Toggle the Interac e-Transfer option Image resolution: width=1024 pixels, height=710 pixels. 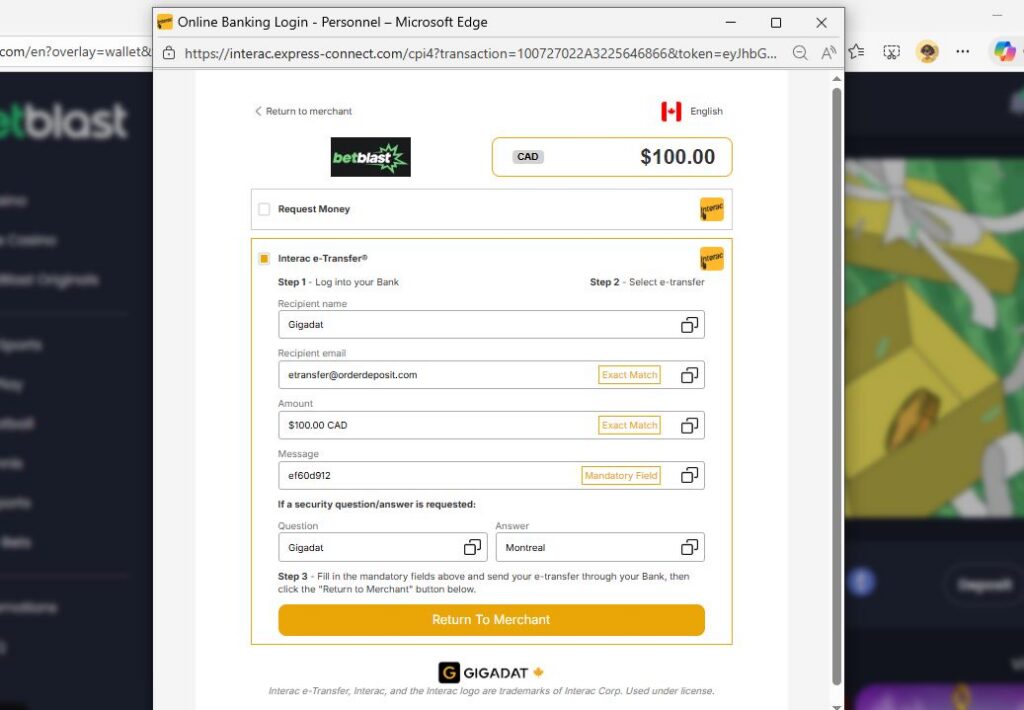coord(264,259)
